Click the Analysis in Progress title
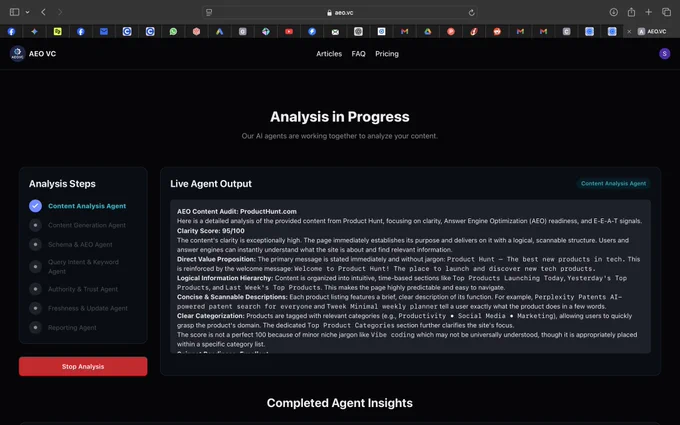The image size is (680, 425). (340, 117)
